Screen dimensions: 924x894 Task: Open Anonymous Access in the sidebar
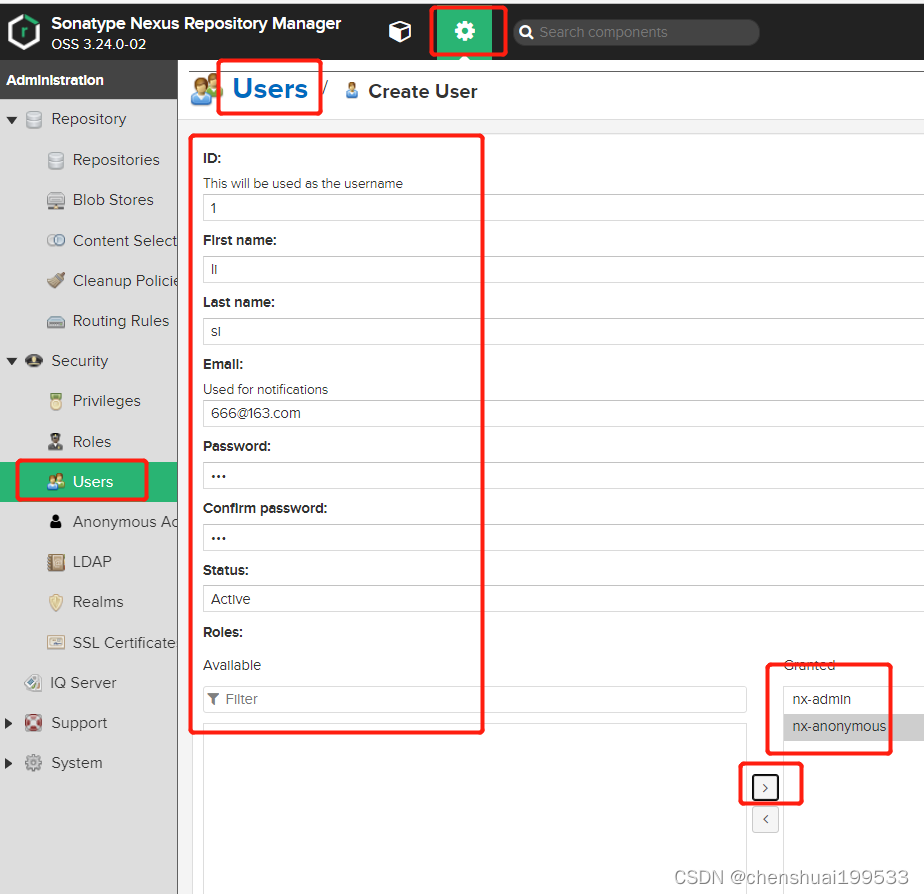point(125,522)
